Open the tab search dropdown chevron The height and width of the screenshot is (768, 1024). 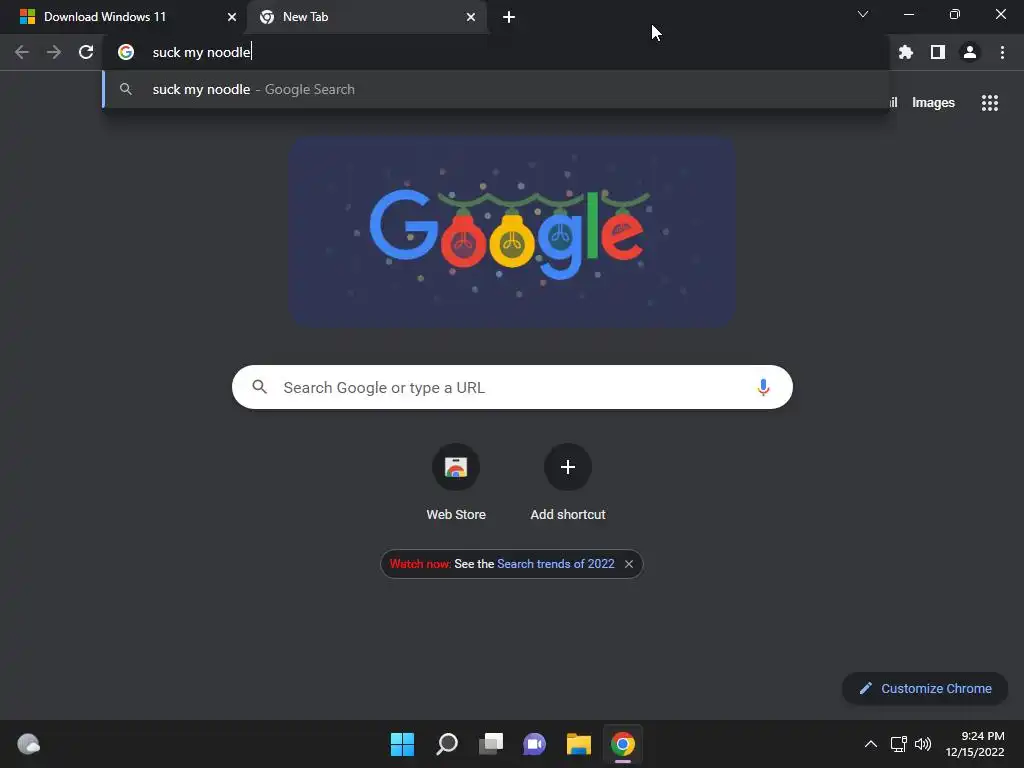[x=863, y=14]
